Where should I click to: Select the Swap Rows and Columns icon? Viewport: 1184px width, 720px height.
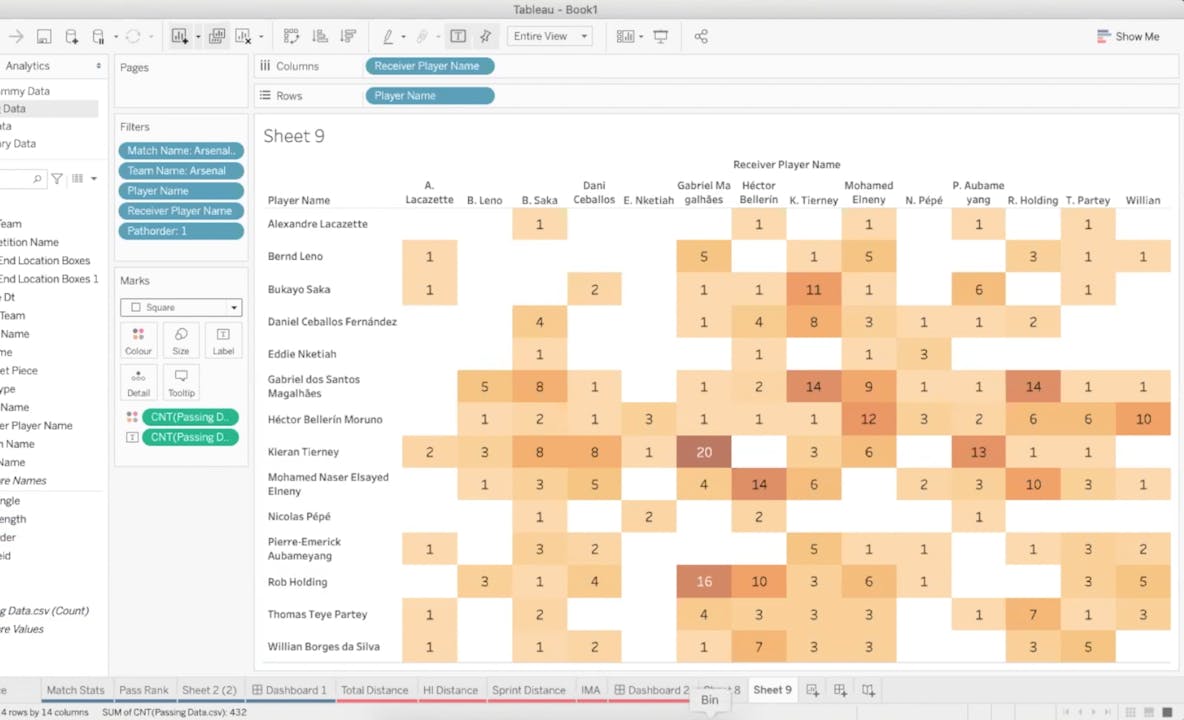point(291,36)
